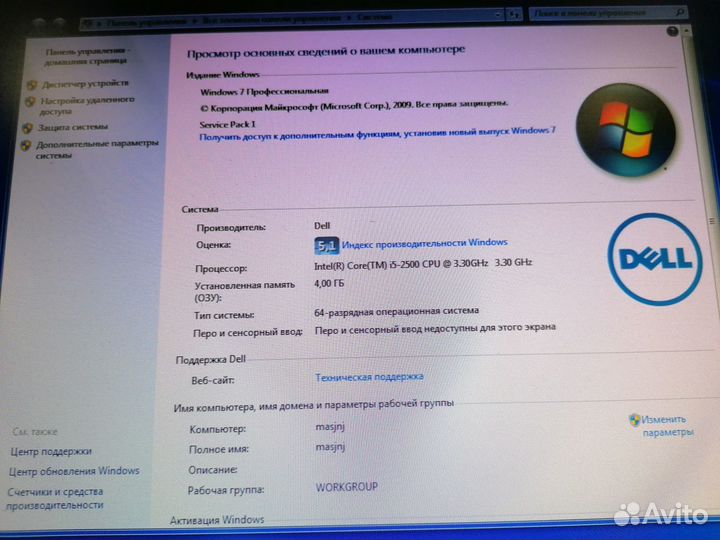The image size is (720, 540).
Task: Click the upgrade link to get a new Windows 7 edition
Action: [377, 134]
